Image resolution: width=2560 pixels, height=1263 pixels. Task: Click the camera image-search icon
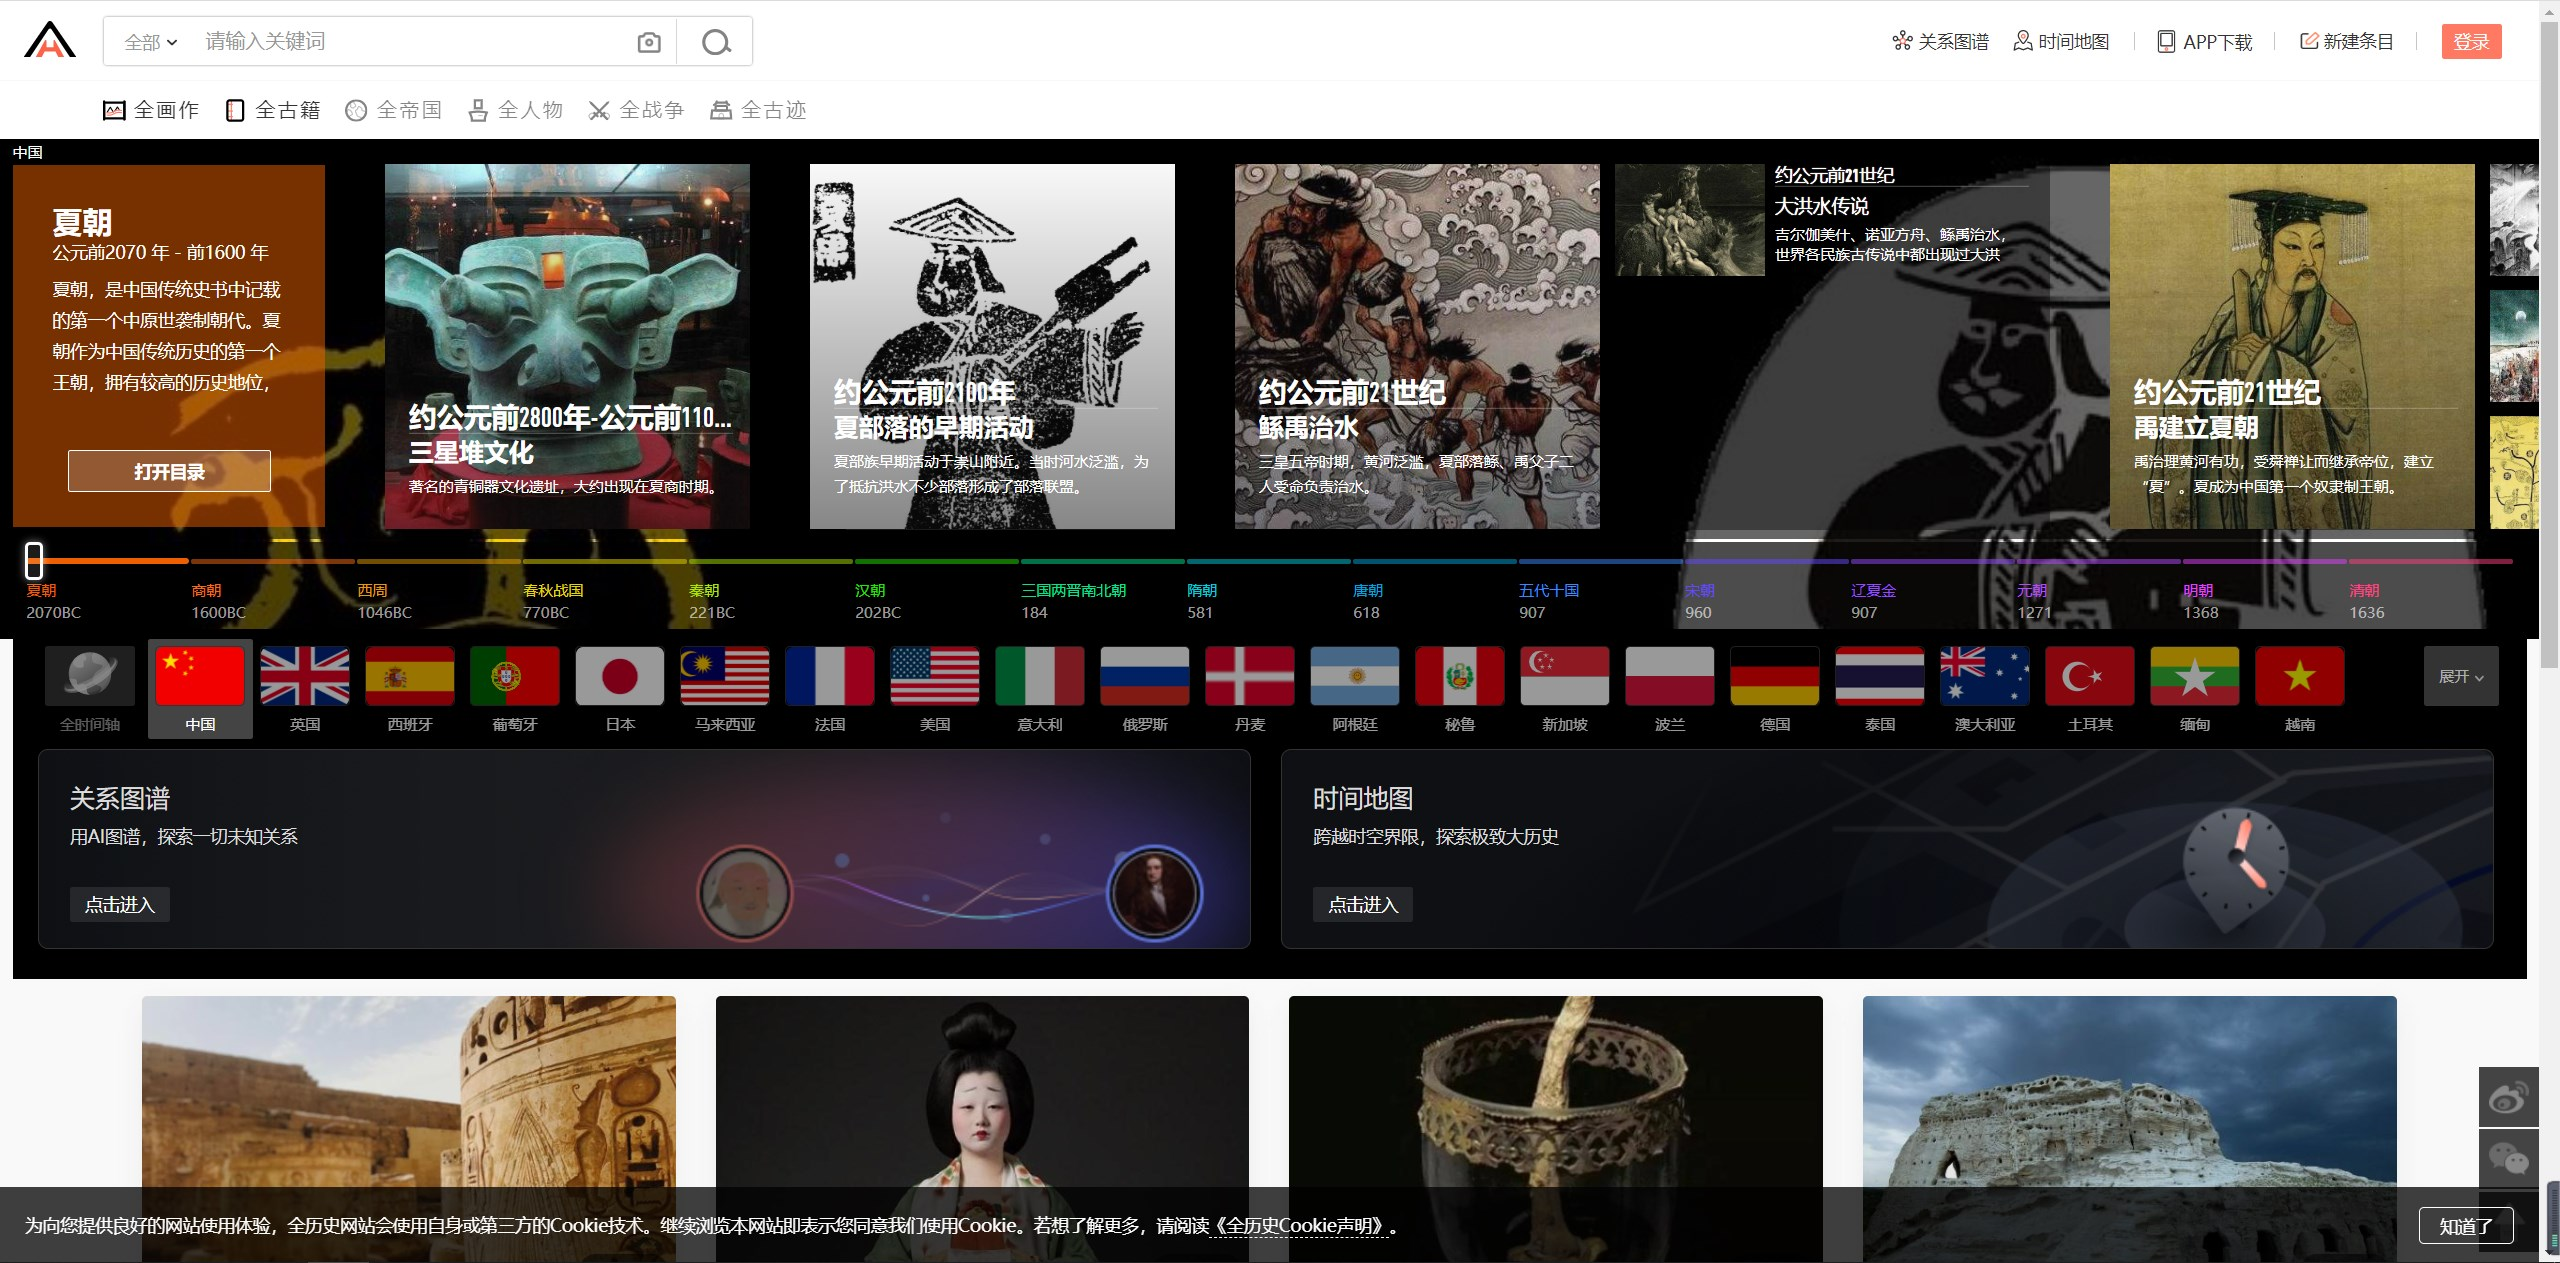[648, 42]
